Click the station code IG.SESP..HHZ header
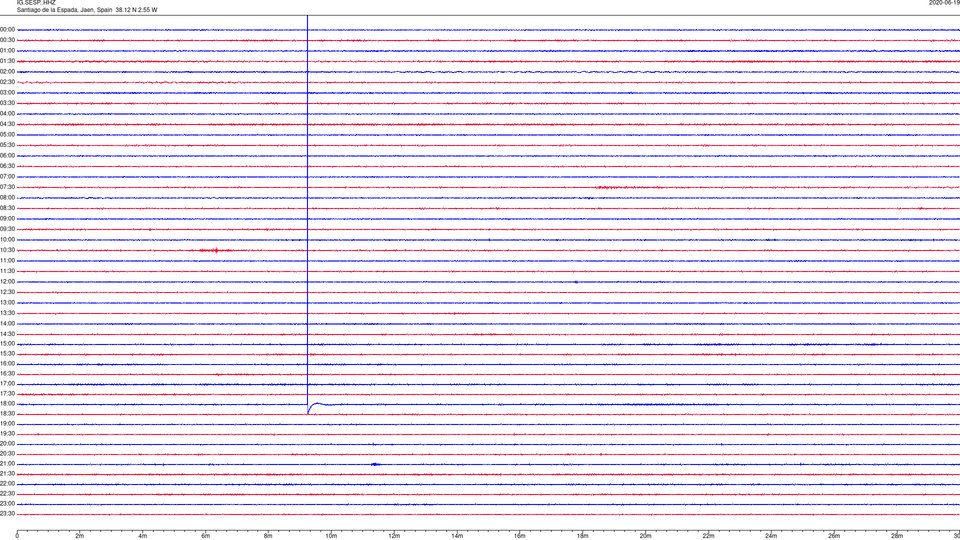 [x=36, y=3]
